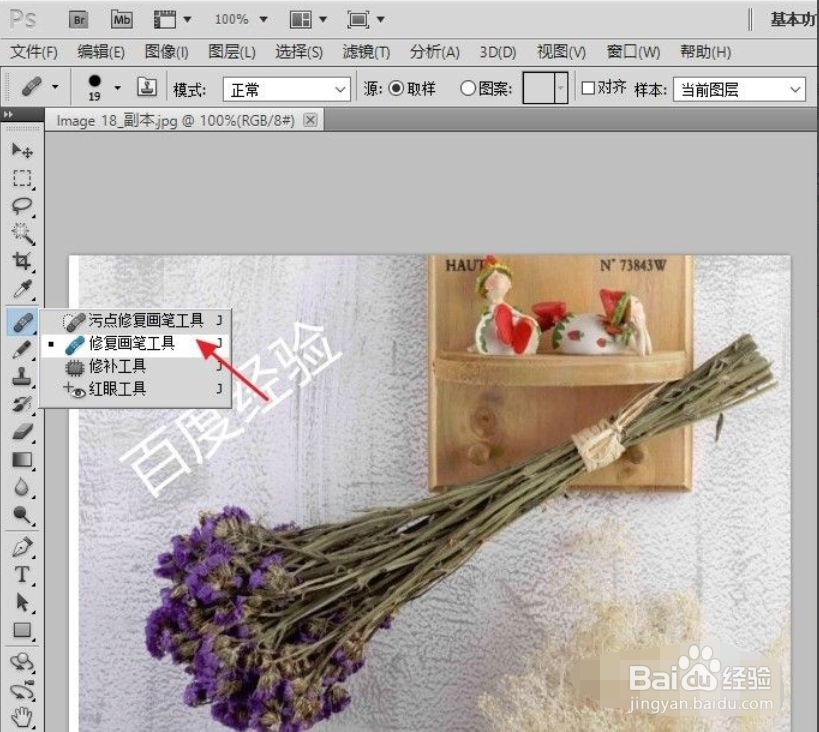Open the zoom level 100% dropdown
Screen dimensions: 819x732
click(239, 18)
